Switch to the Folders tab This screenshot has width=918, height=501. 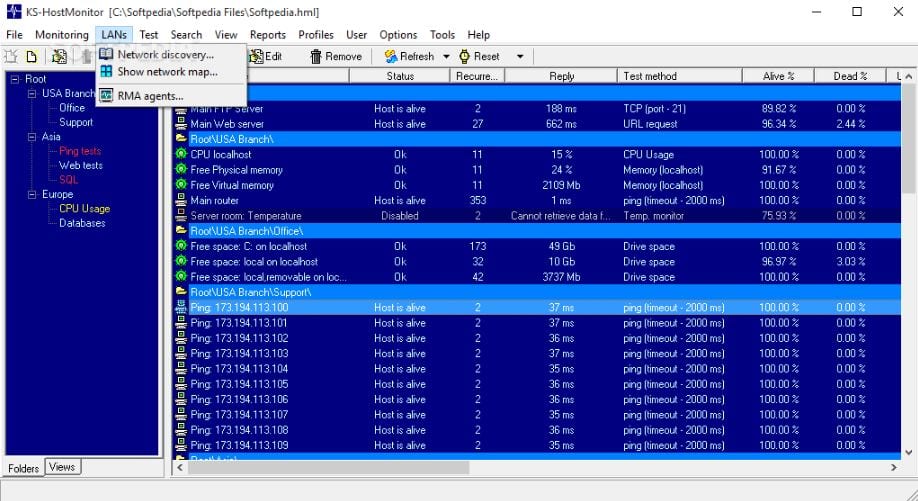(x=23, y=468)
